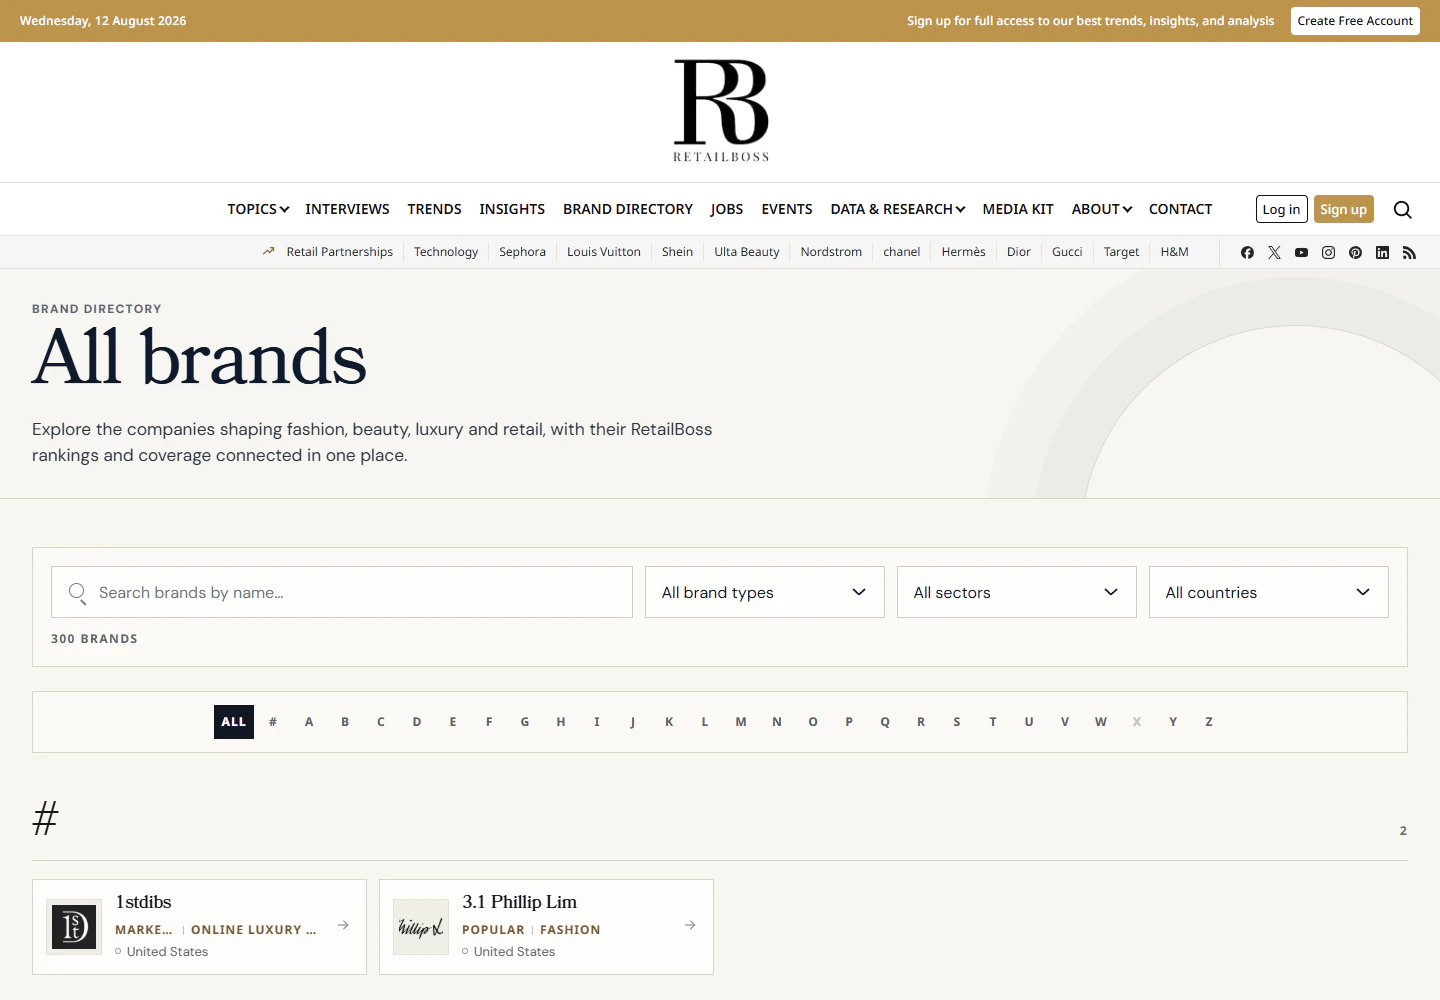This screenshot has height=1000, width=1440.
Task: Open the Gucci trending link
Action: tap(1067, 252)
